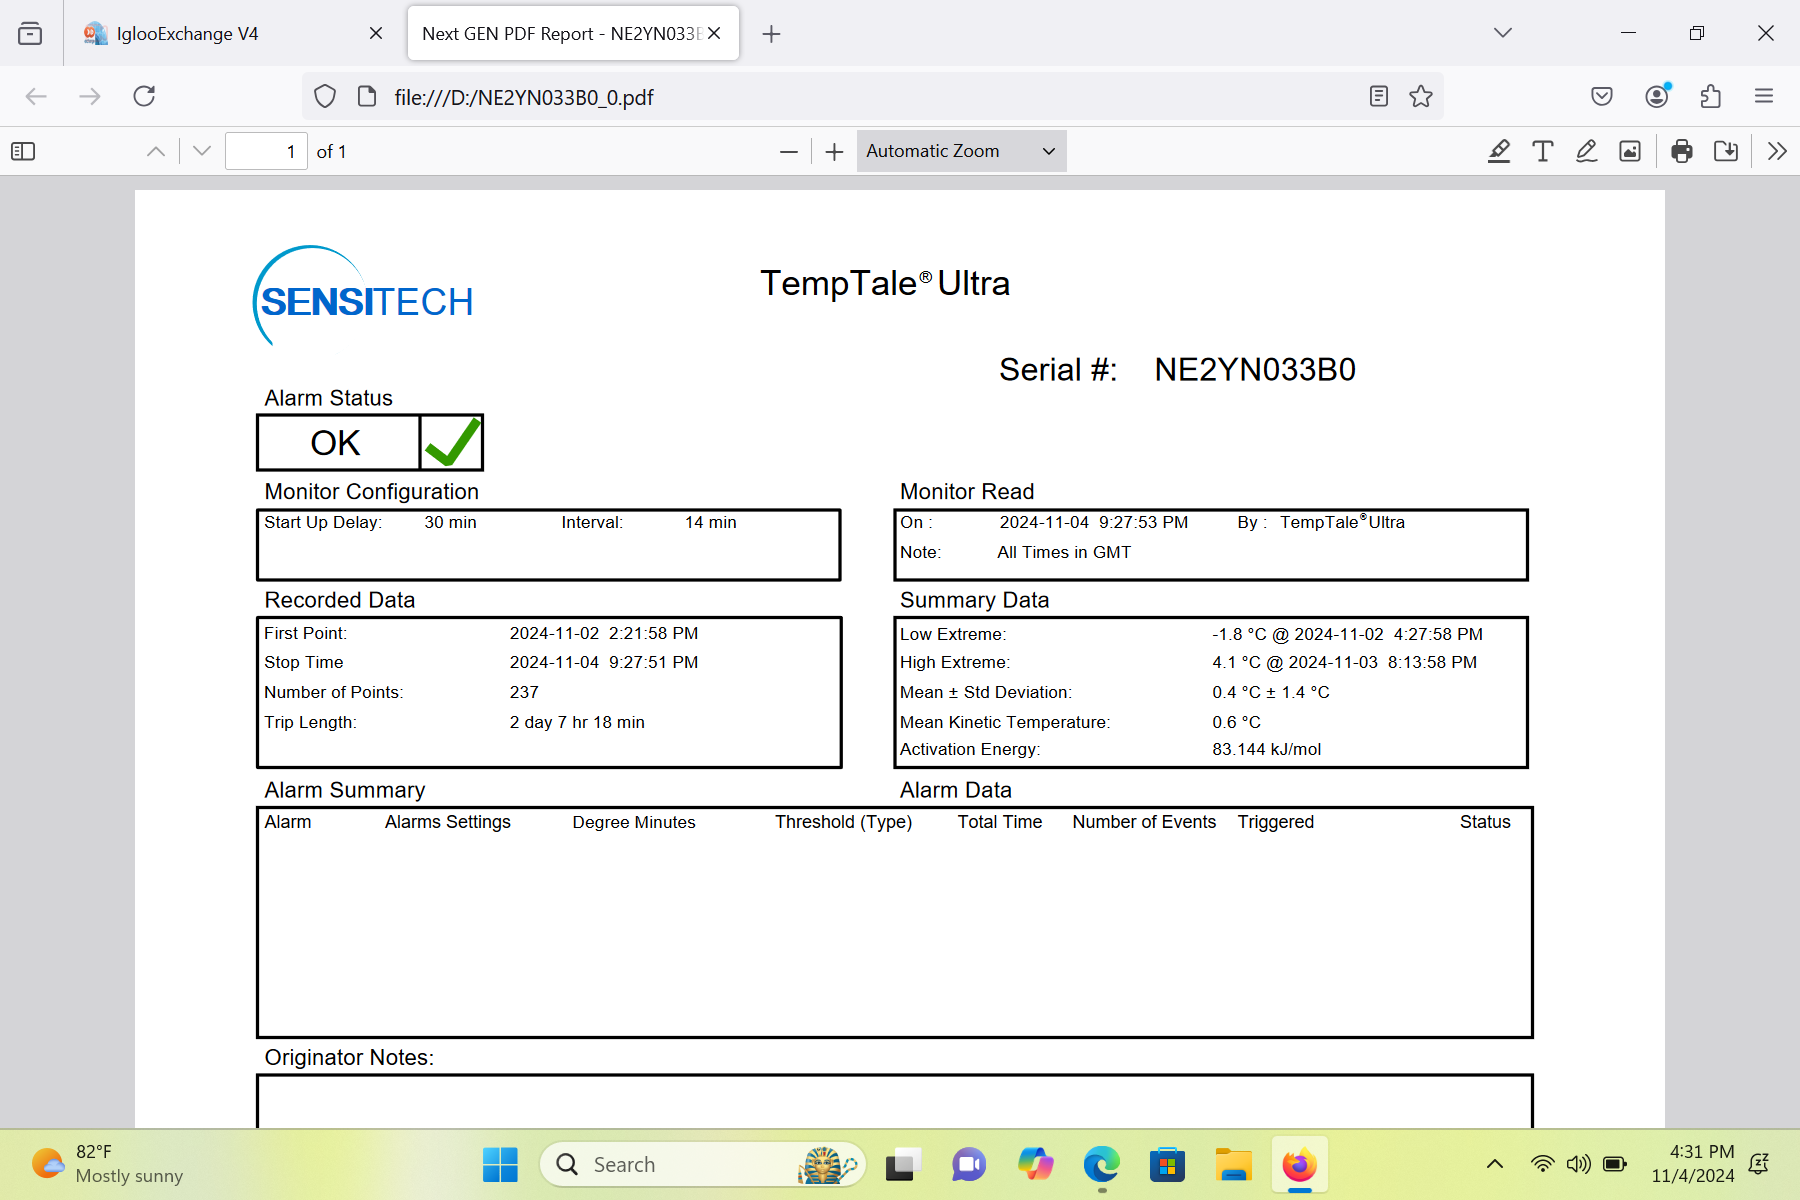This screenshot has width=1800, height=1200.
Task: Open the Extensions puzzle icon
Action: (1711, 96)
